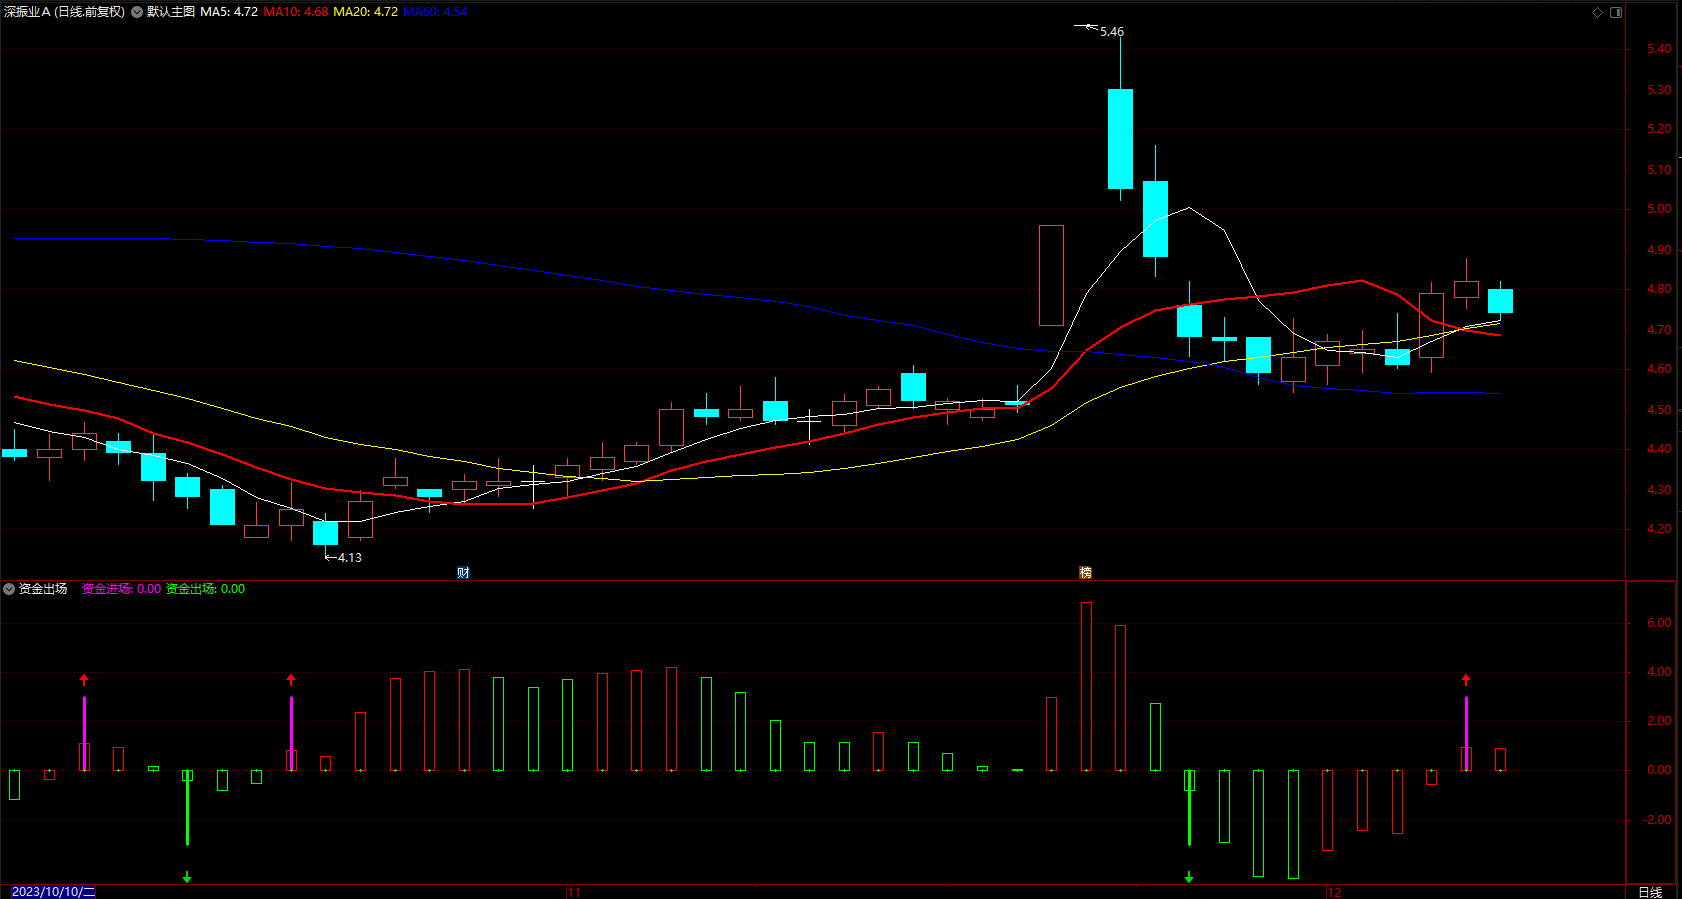Click the leftmost red up arrow signal
The image size is (1682, 899).
coord(84,680)
